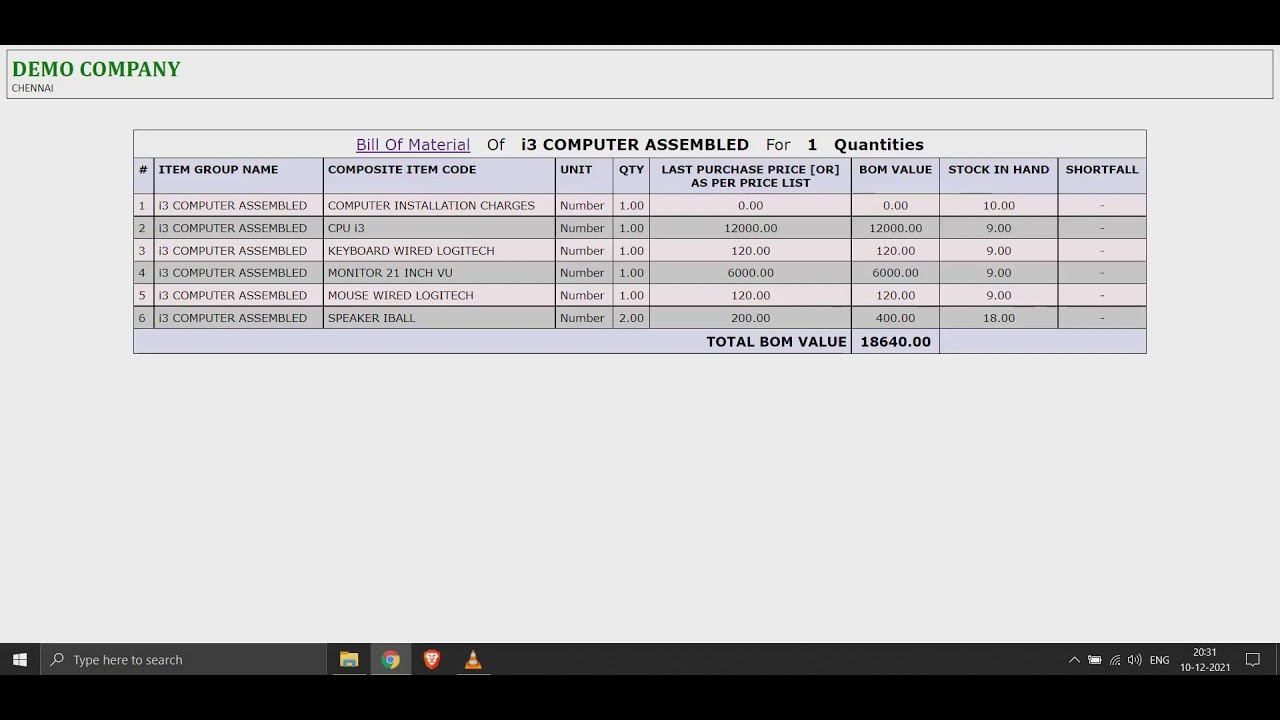The height and width of the screenshot is (720, 1280).
Task: Check the battery status icon
Action: (x=1094, y=660)
